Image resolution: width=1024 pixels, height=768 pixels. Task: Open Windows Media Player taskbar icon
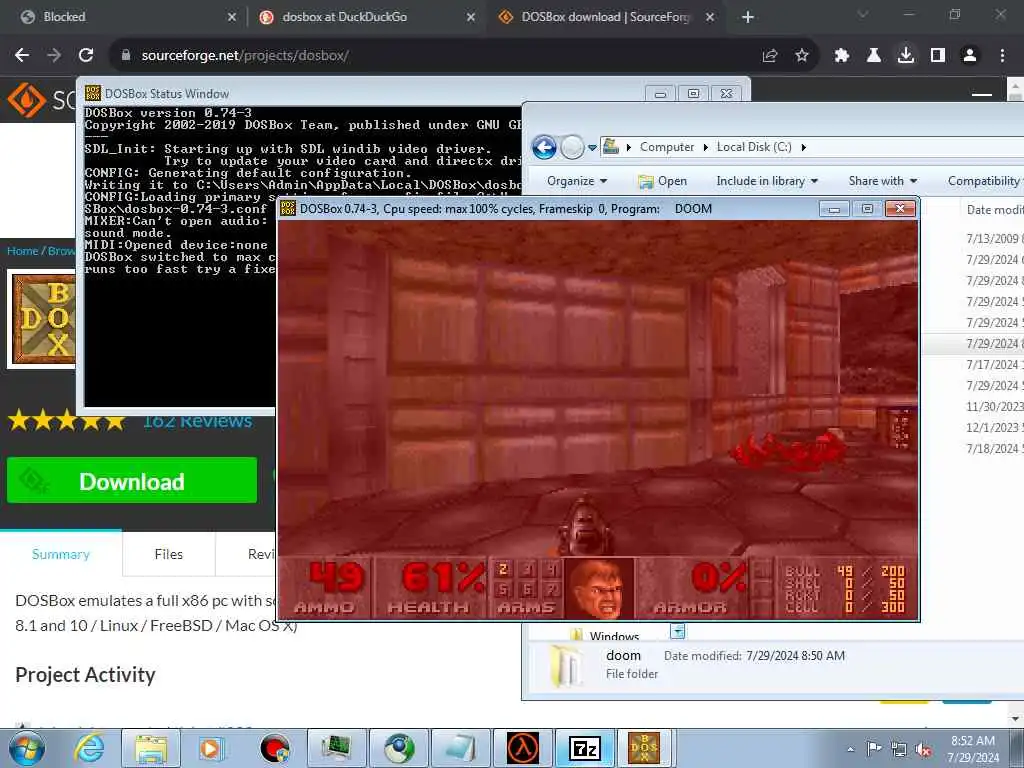[212, 748]
